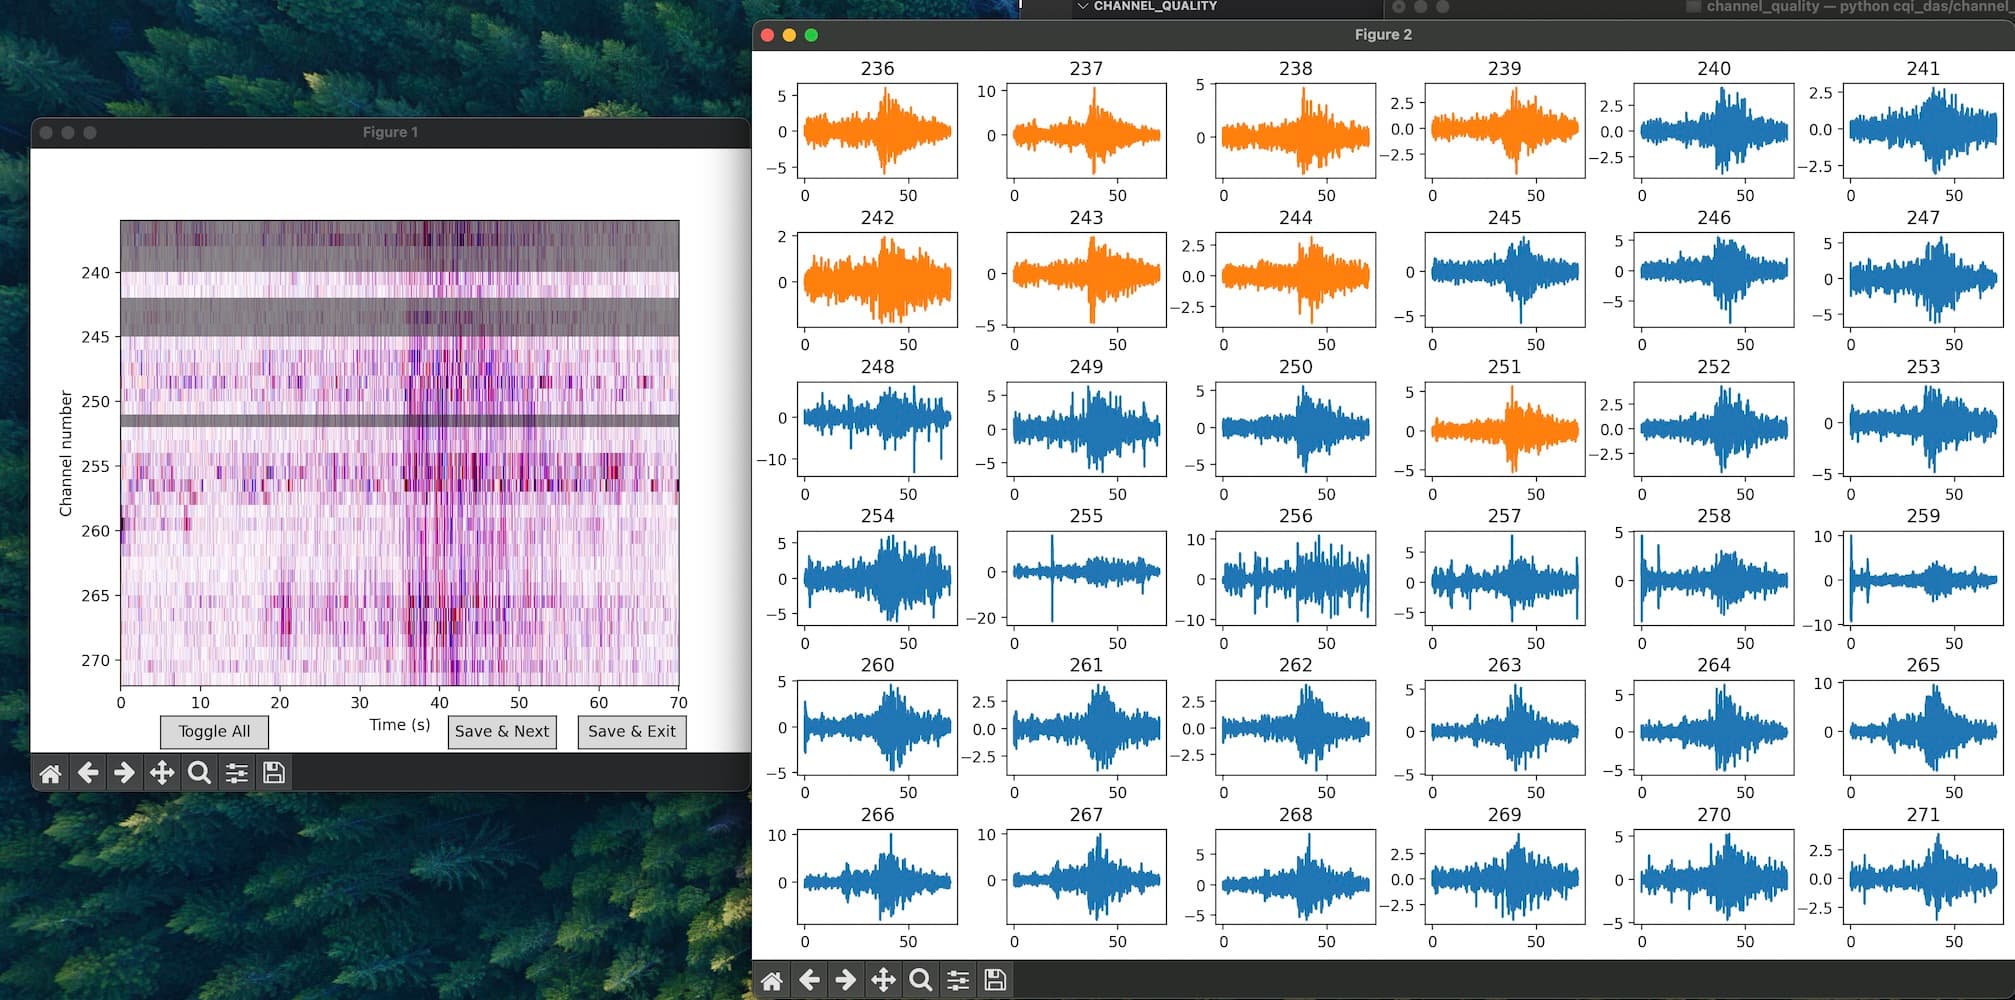This screenshot has width=2015, height=1000.
Task: Select Zoom magnifier in Figure 2 toolbar
Action: [x=921, y=980]
